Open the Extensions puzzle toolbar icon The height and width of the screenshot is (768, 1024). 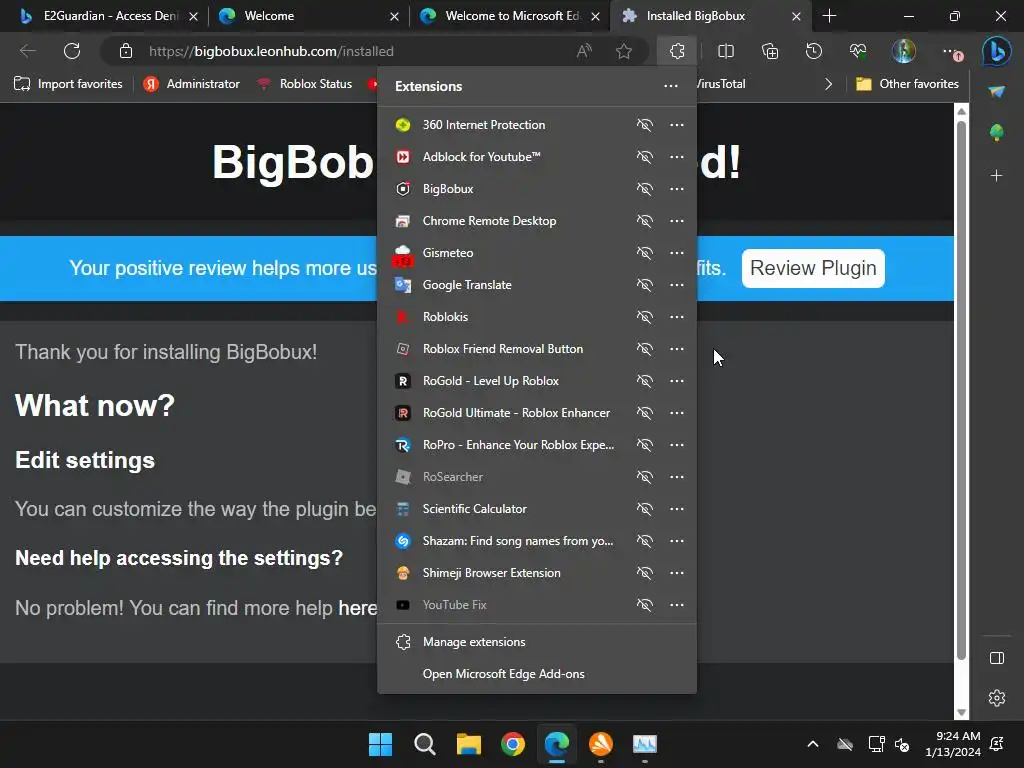point(677,51)
